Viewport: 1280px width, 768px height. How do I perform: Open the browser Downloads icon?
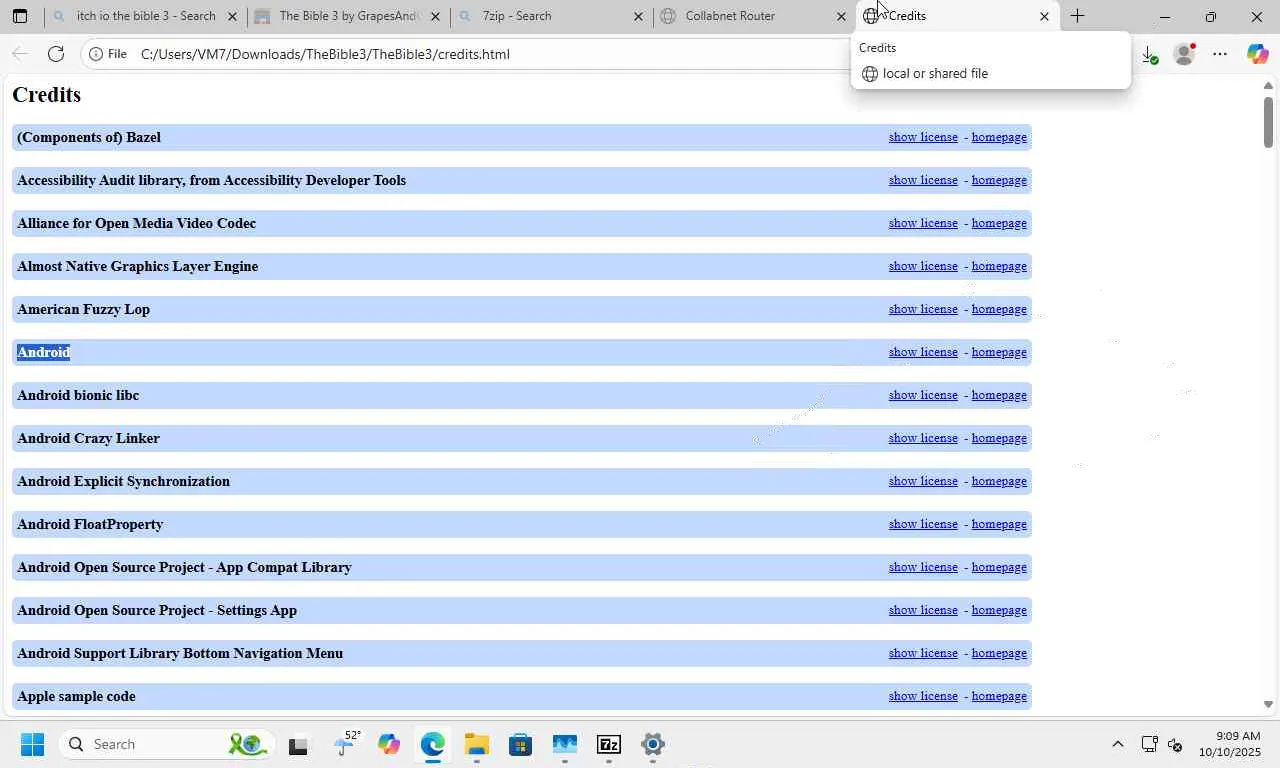(1150, 55)
